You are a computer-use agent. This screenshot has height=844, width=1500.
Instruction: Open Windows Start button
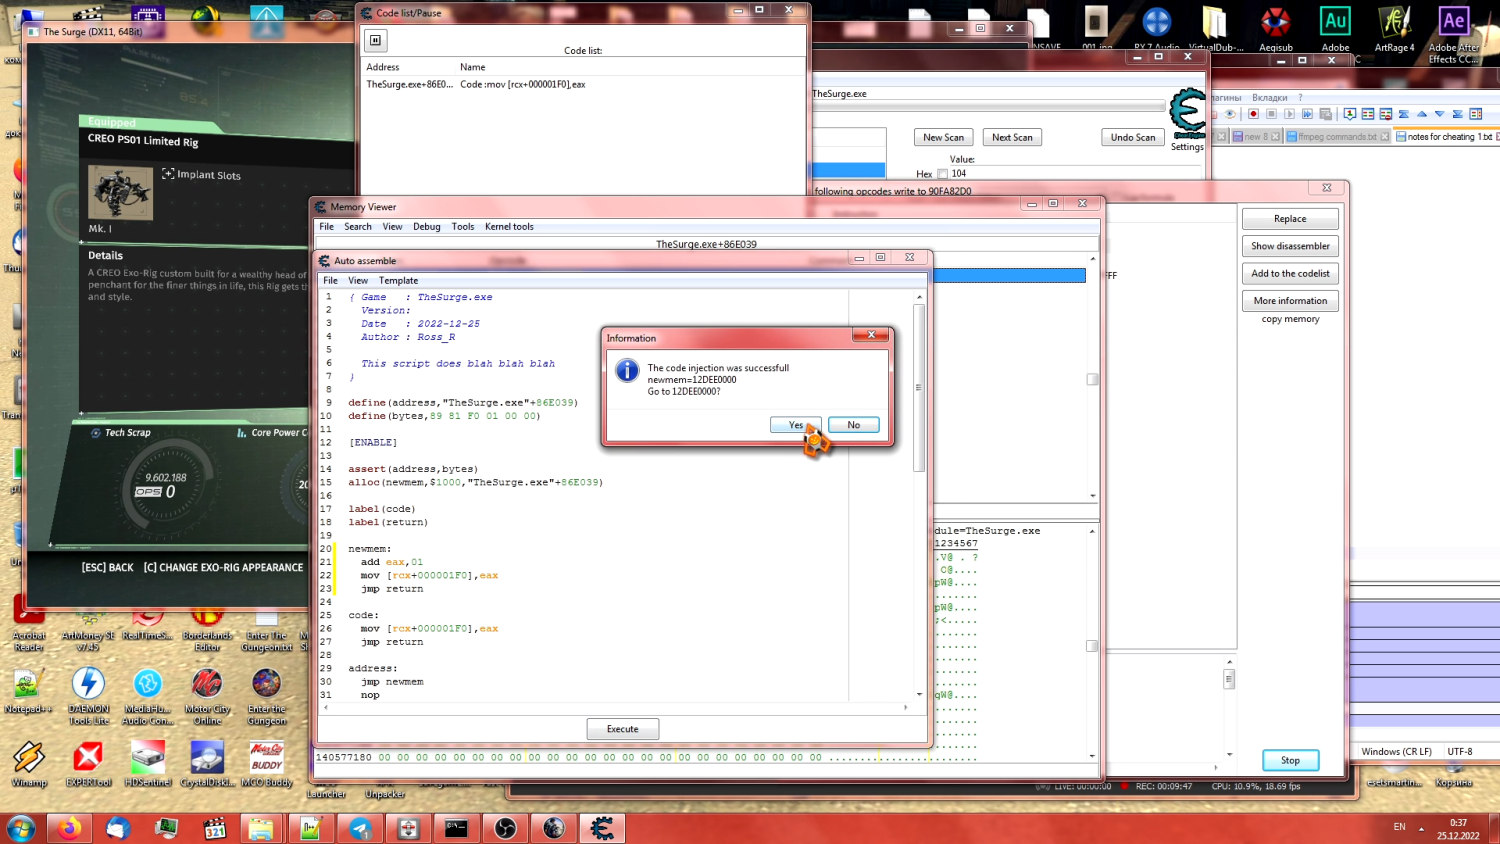point(21,828)
